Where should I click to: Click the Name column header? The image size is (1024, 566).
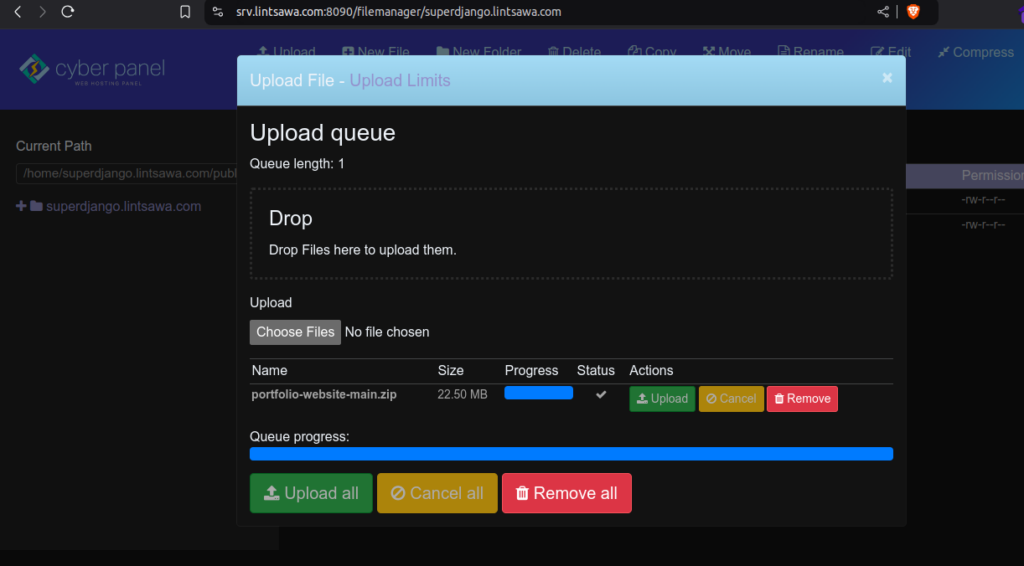pos(269,370)
